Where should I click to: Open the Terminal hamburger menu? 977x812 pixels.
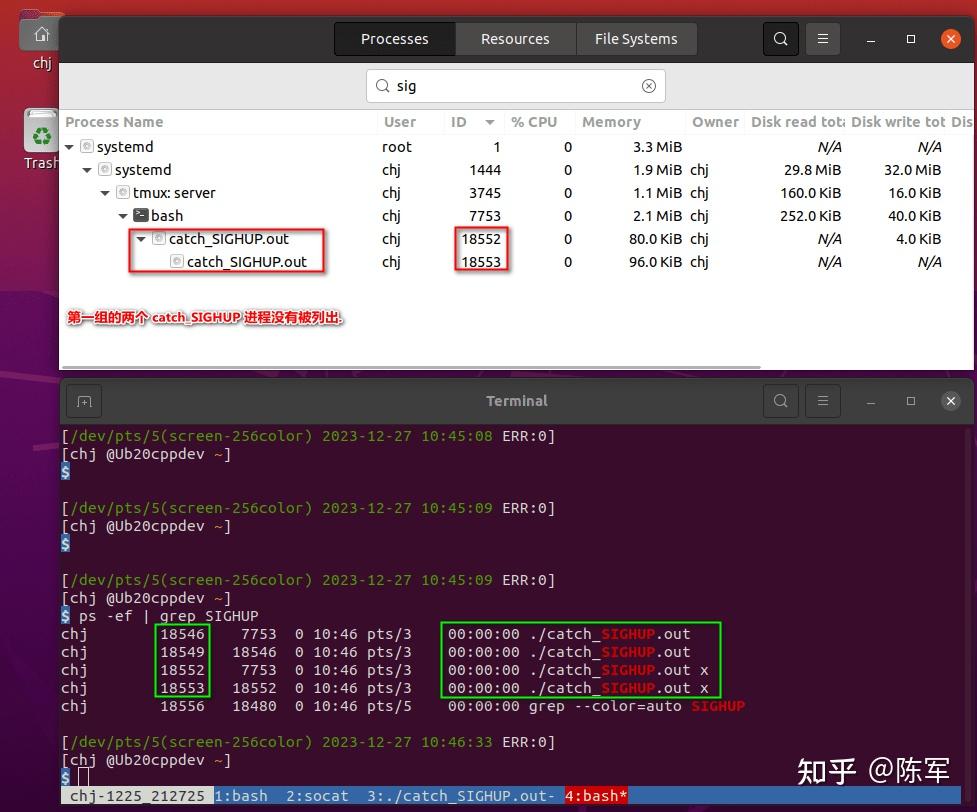[822, 400]
